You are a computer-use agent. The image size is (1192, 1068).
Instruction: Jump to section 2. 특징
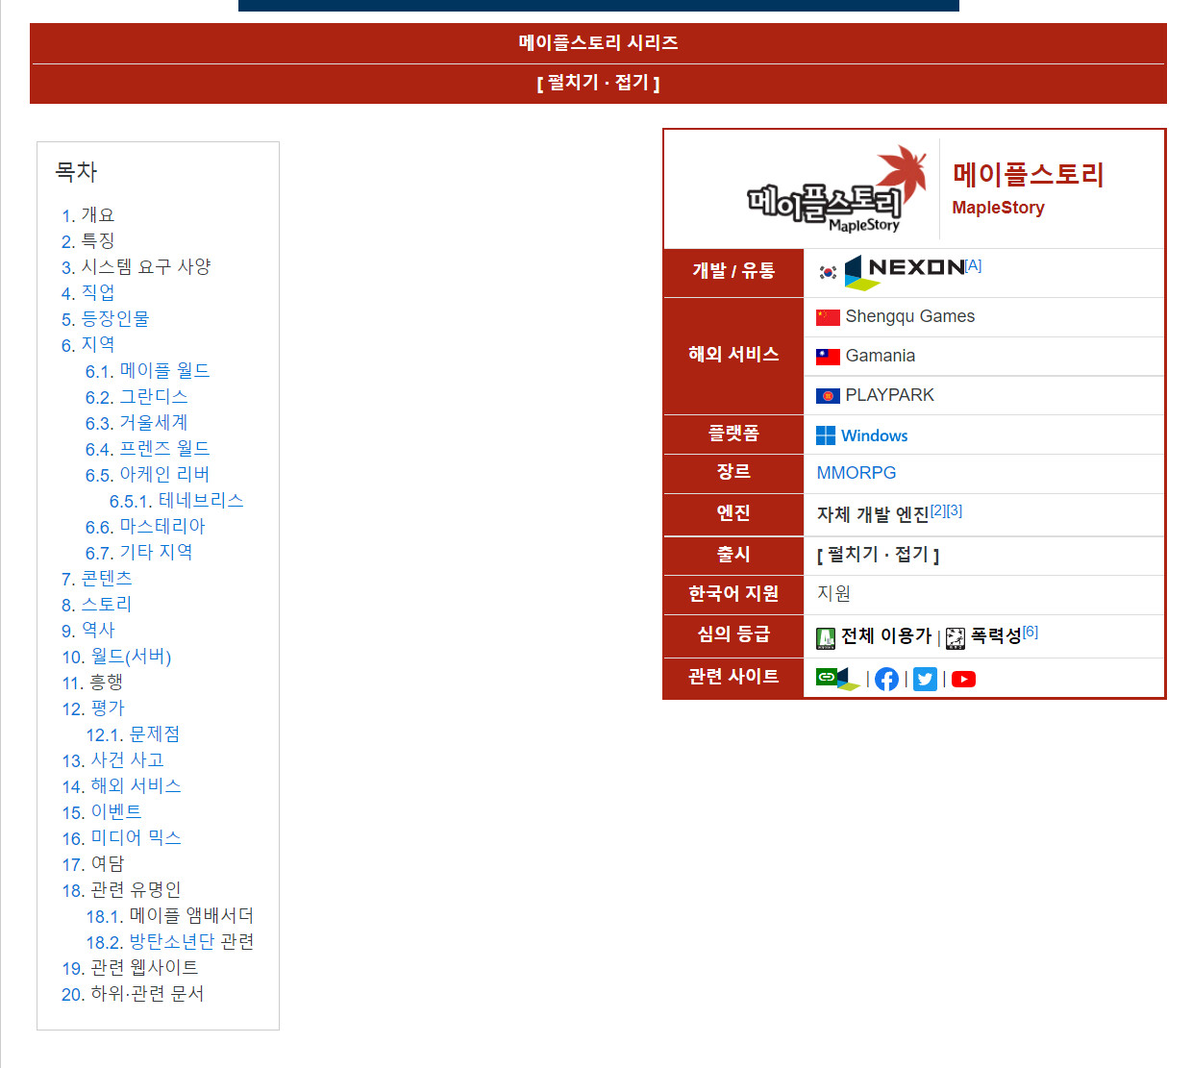pos(87,241)
